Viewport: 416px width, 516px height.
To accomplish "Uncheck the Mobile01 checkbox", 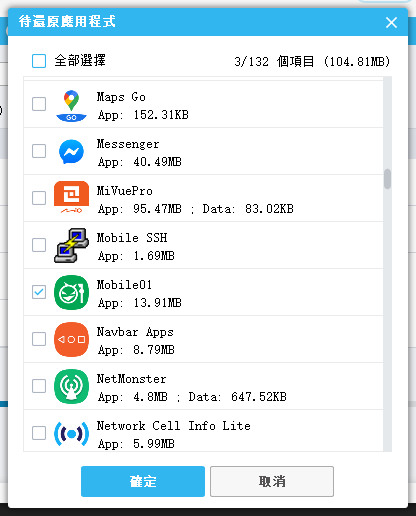I will 39,292.
